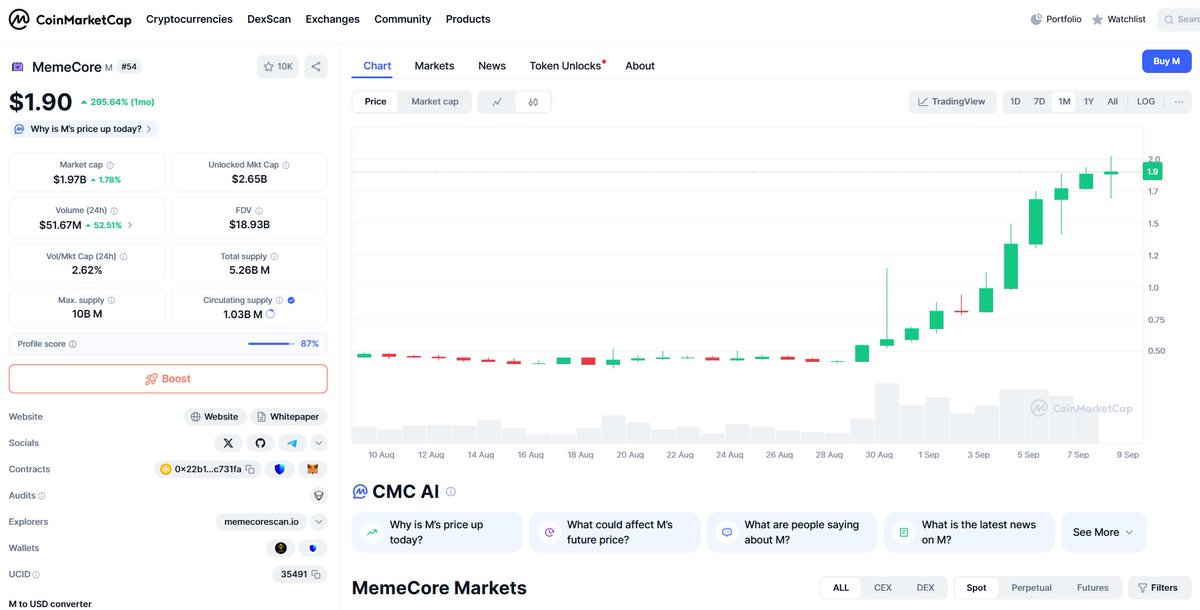Click the Market cap info icon
This screenshot has height=610, width=1200.
(110, 165)
